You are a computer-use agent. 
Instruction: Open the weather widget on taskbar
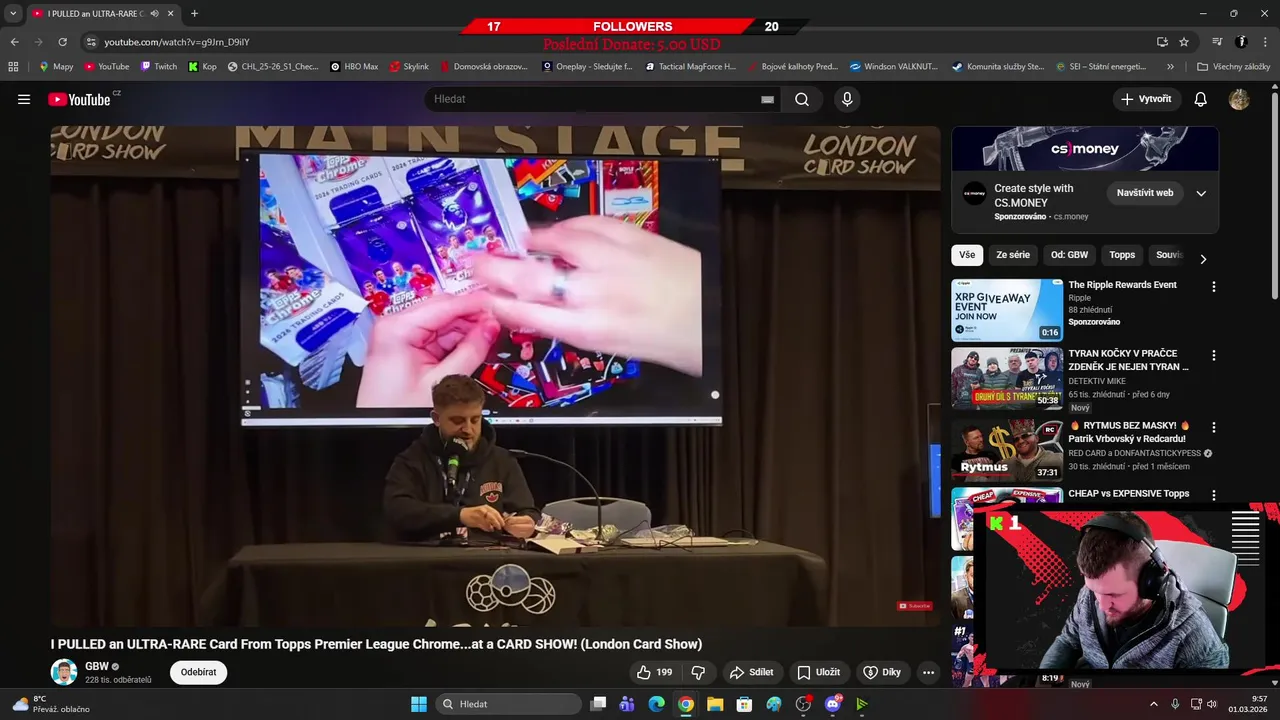(x=50, y=704)
